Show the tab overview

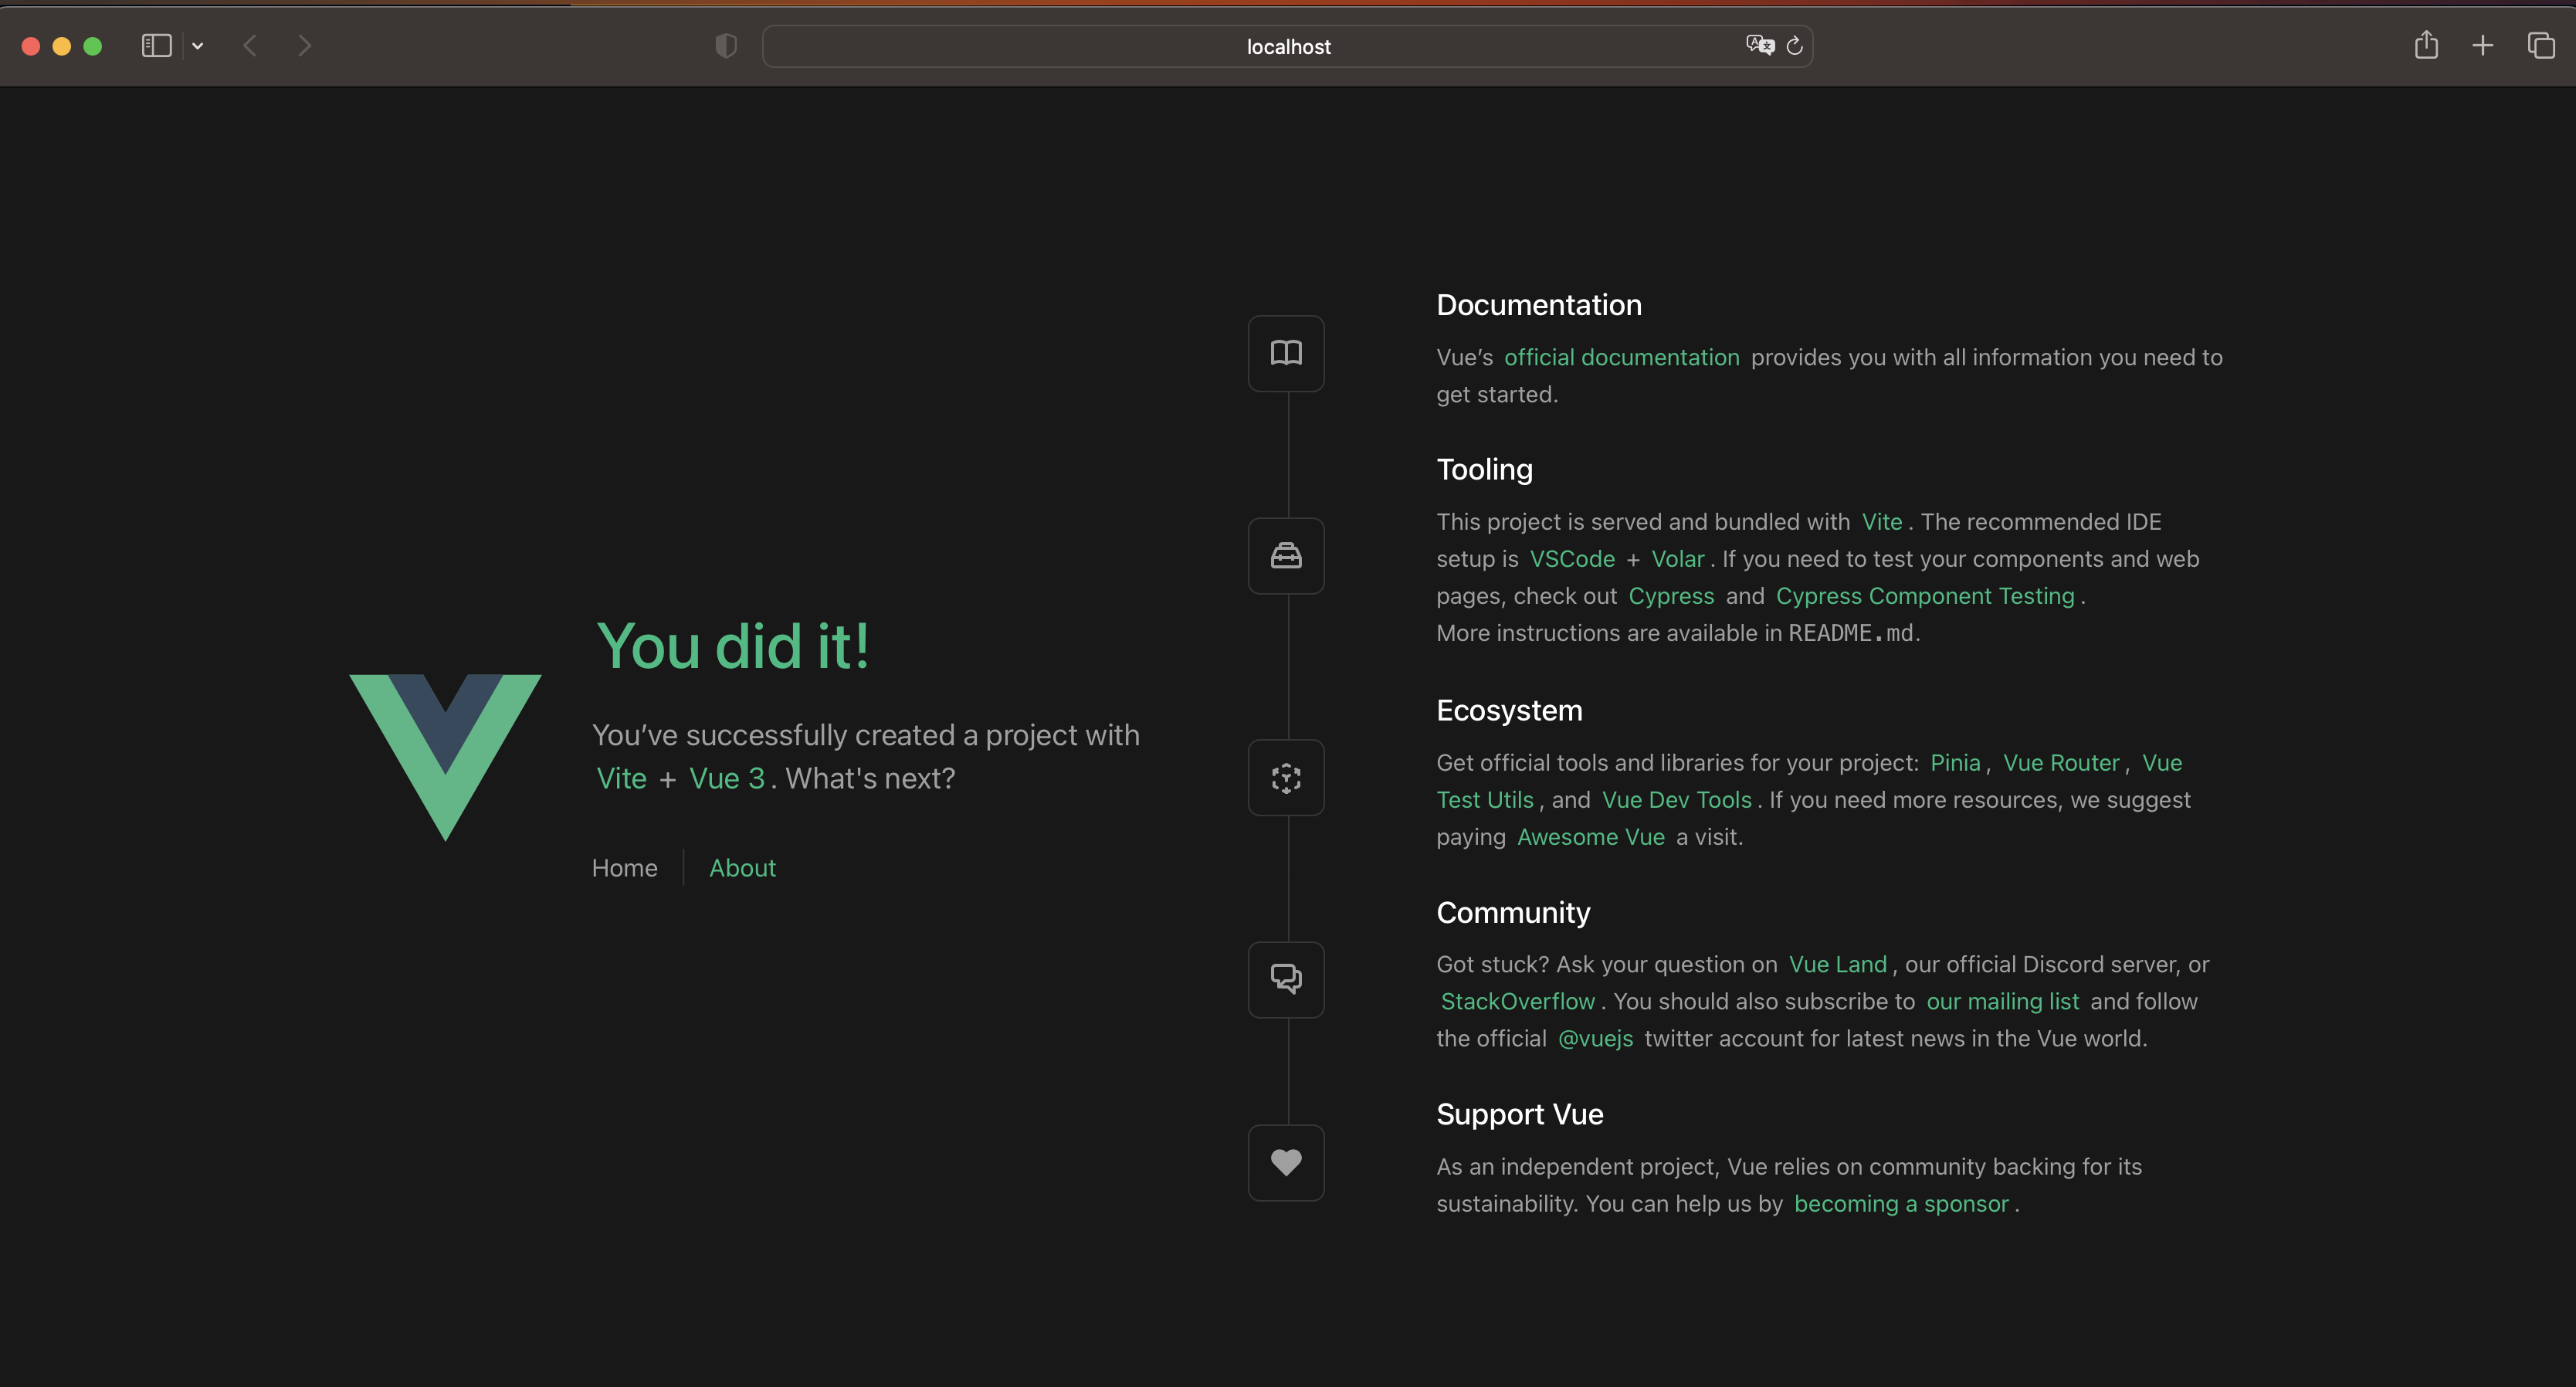click(x=2540, y=46)
